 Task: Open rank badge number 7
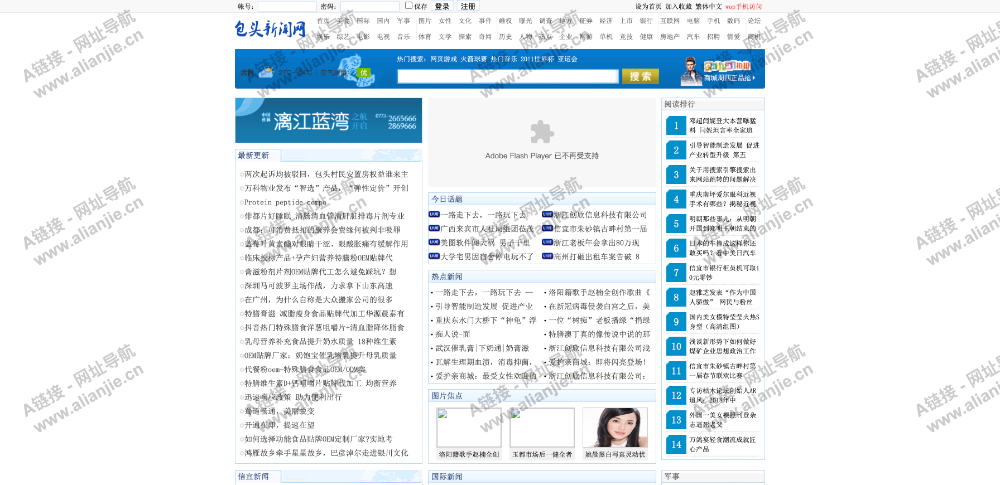(x=675, y=272)
